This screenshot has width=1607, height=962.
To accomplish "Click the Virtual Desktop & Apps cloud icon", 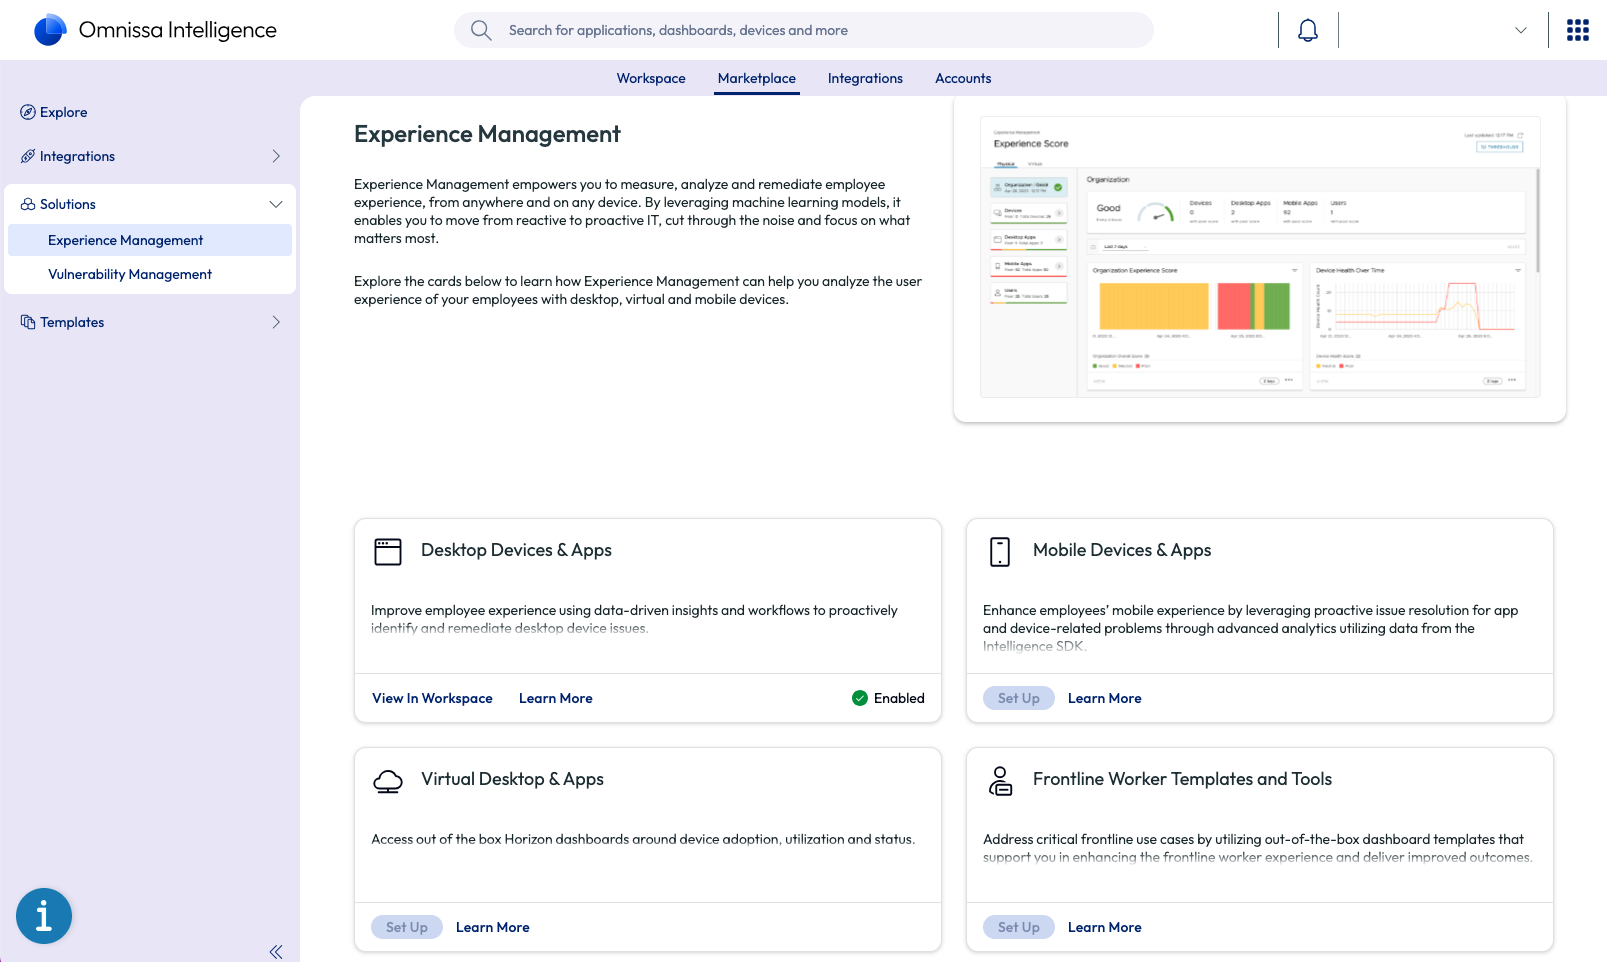I will click(388, 781).
